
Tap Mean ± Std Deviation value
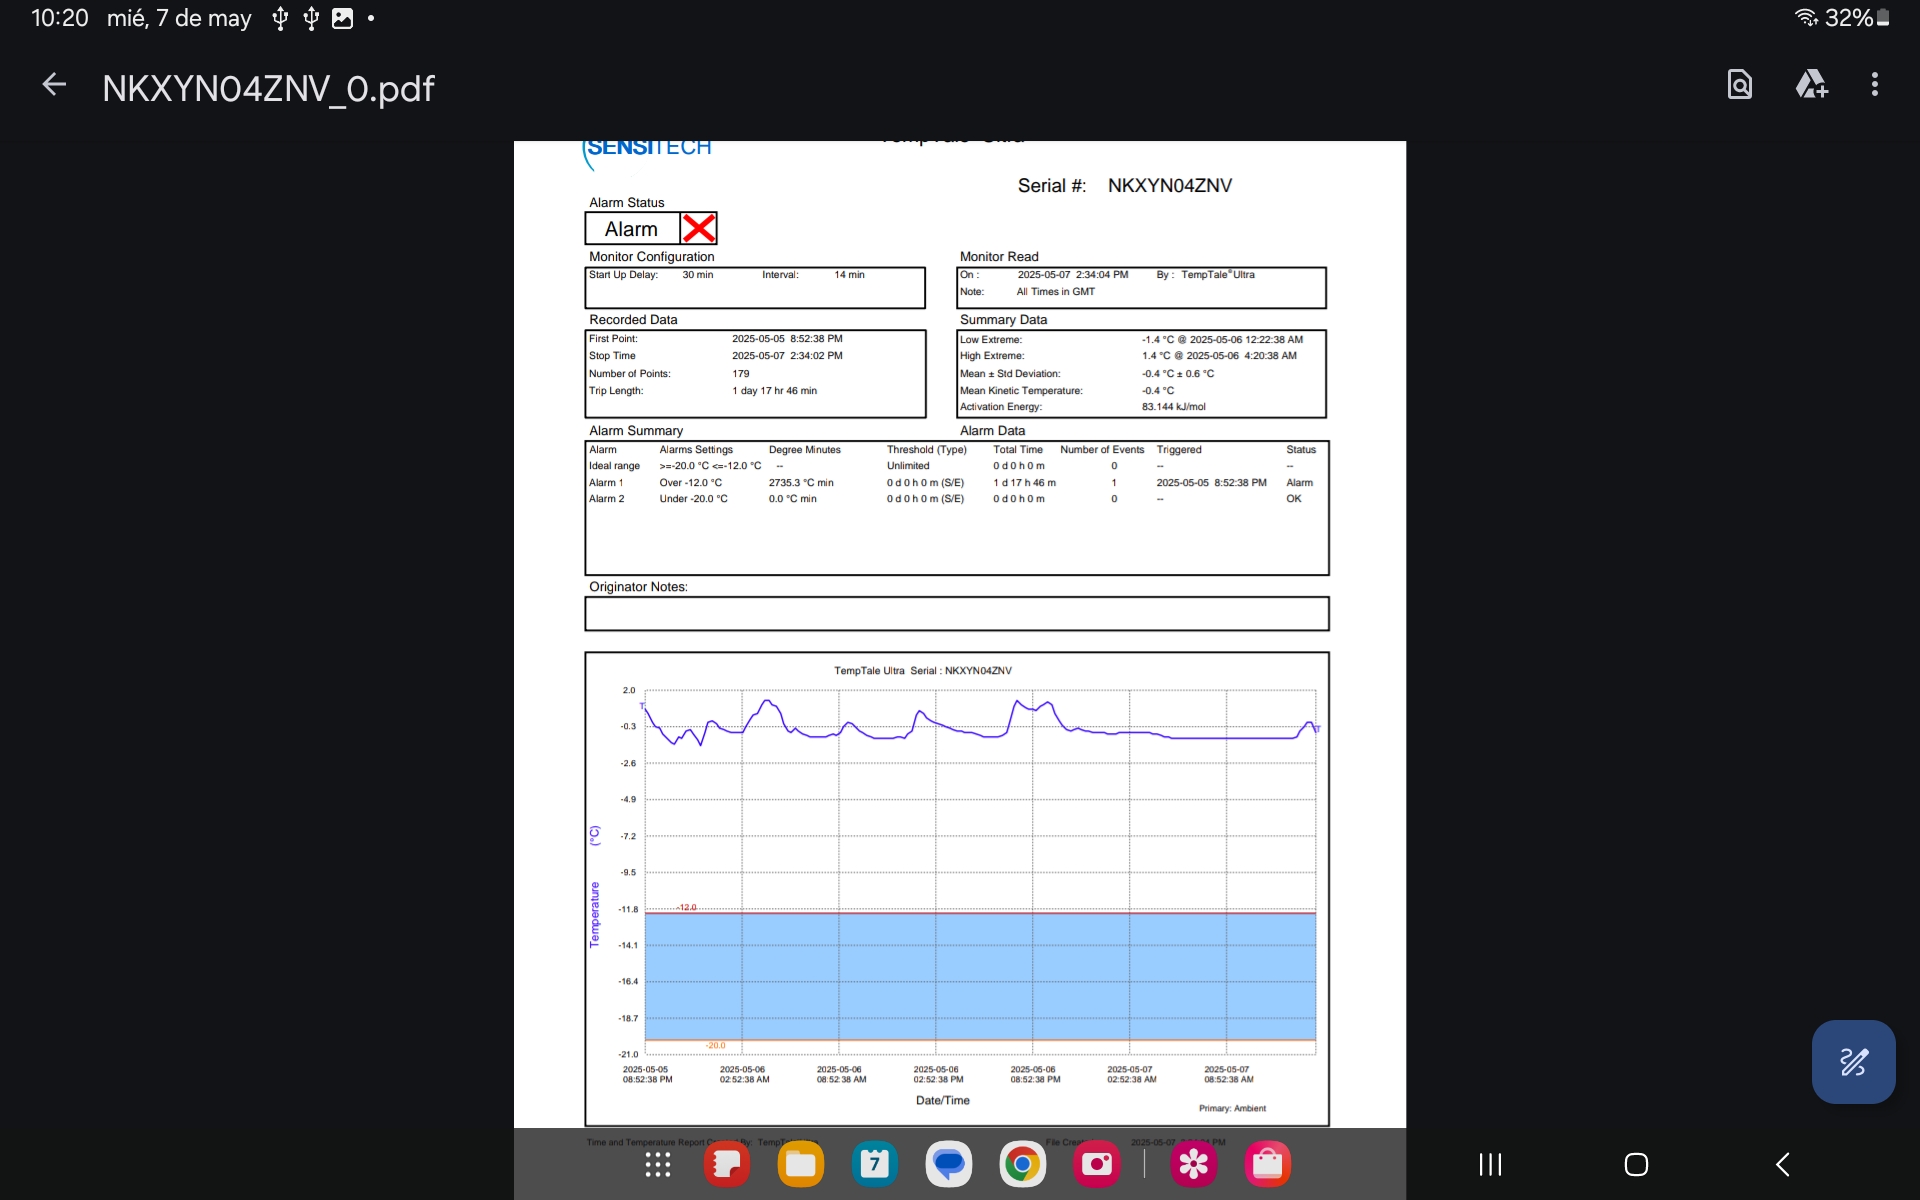[1178, 374]
